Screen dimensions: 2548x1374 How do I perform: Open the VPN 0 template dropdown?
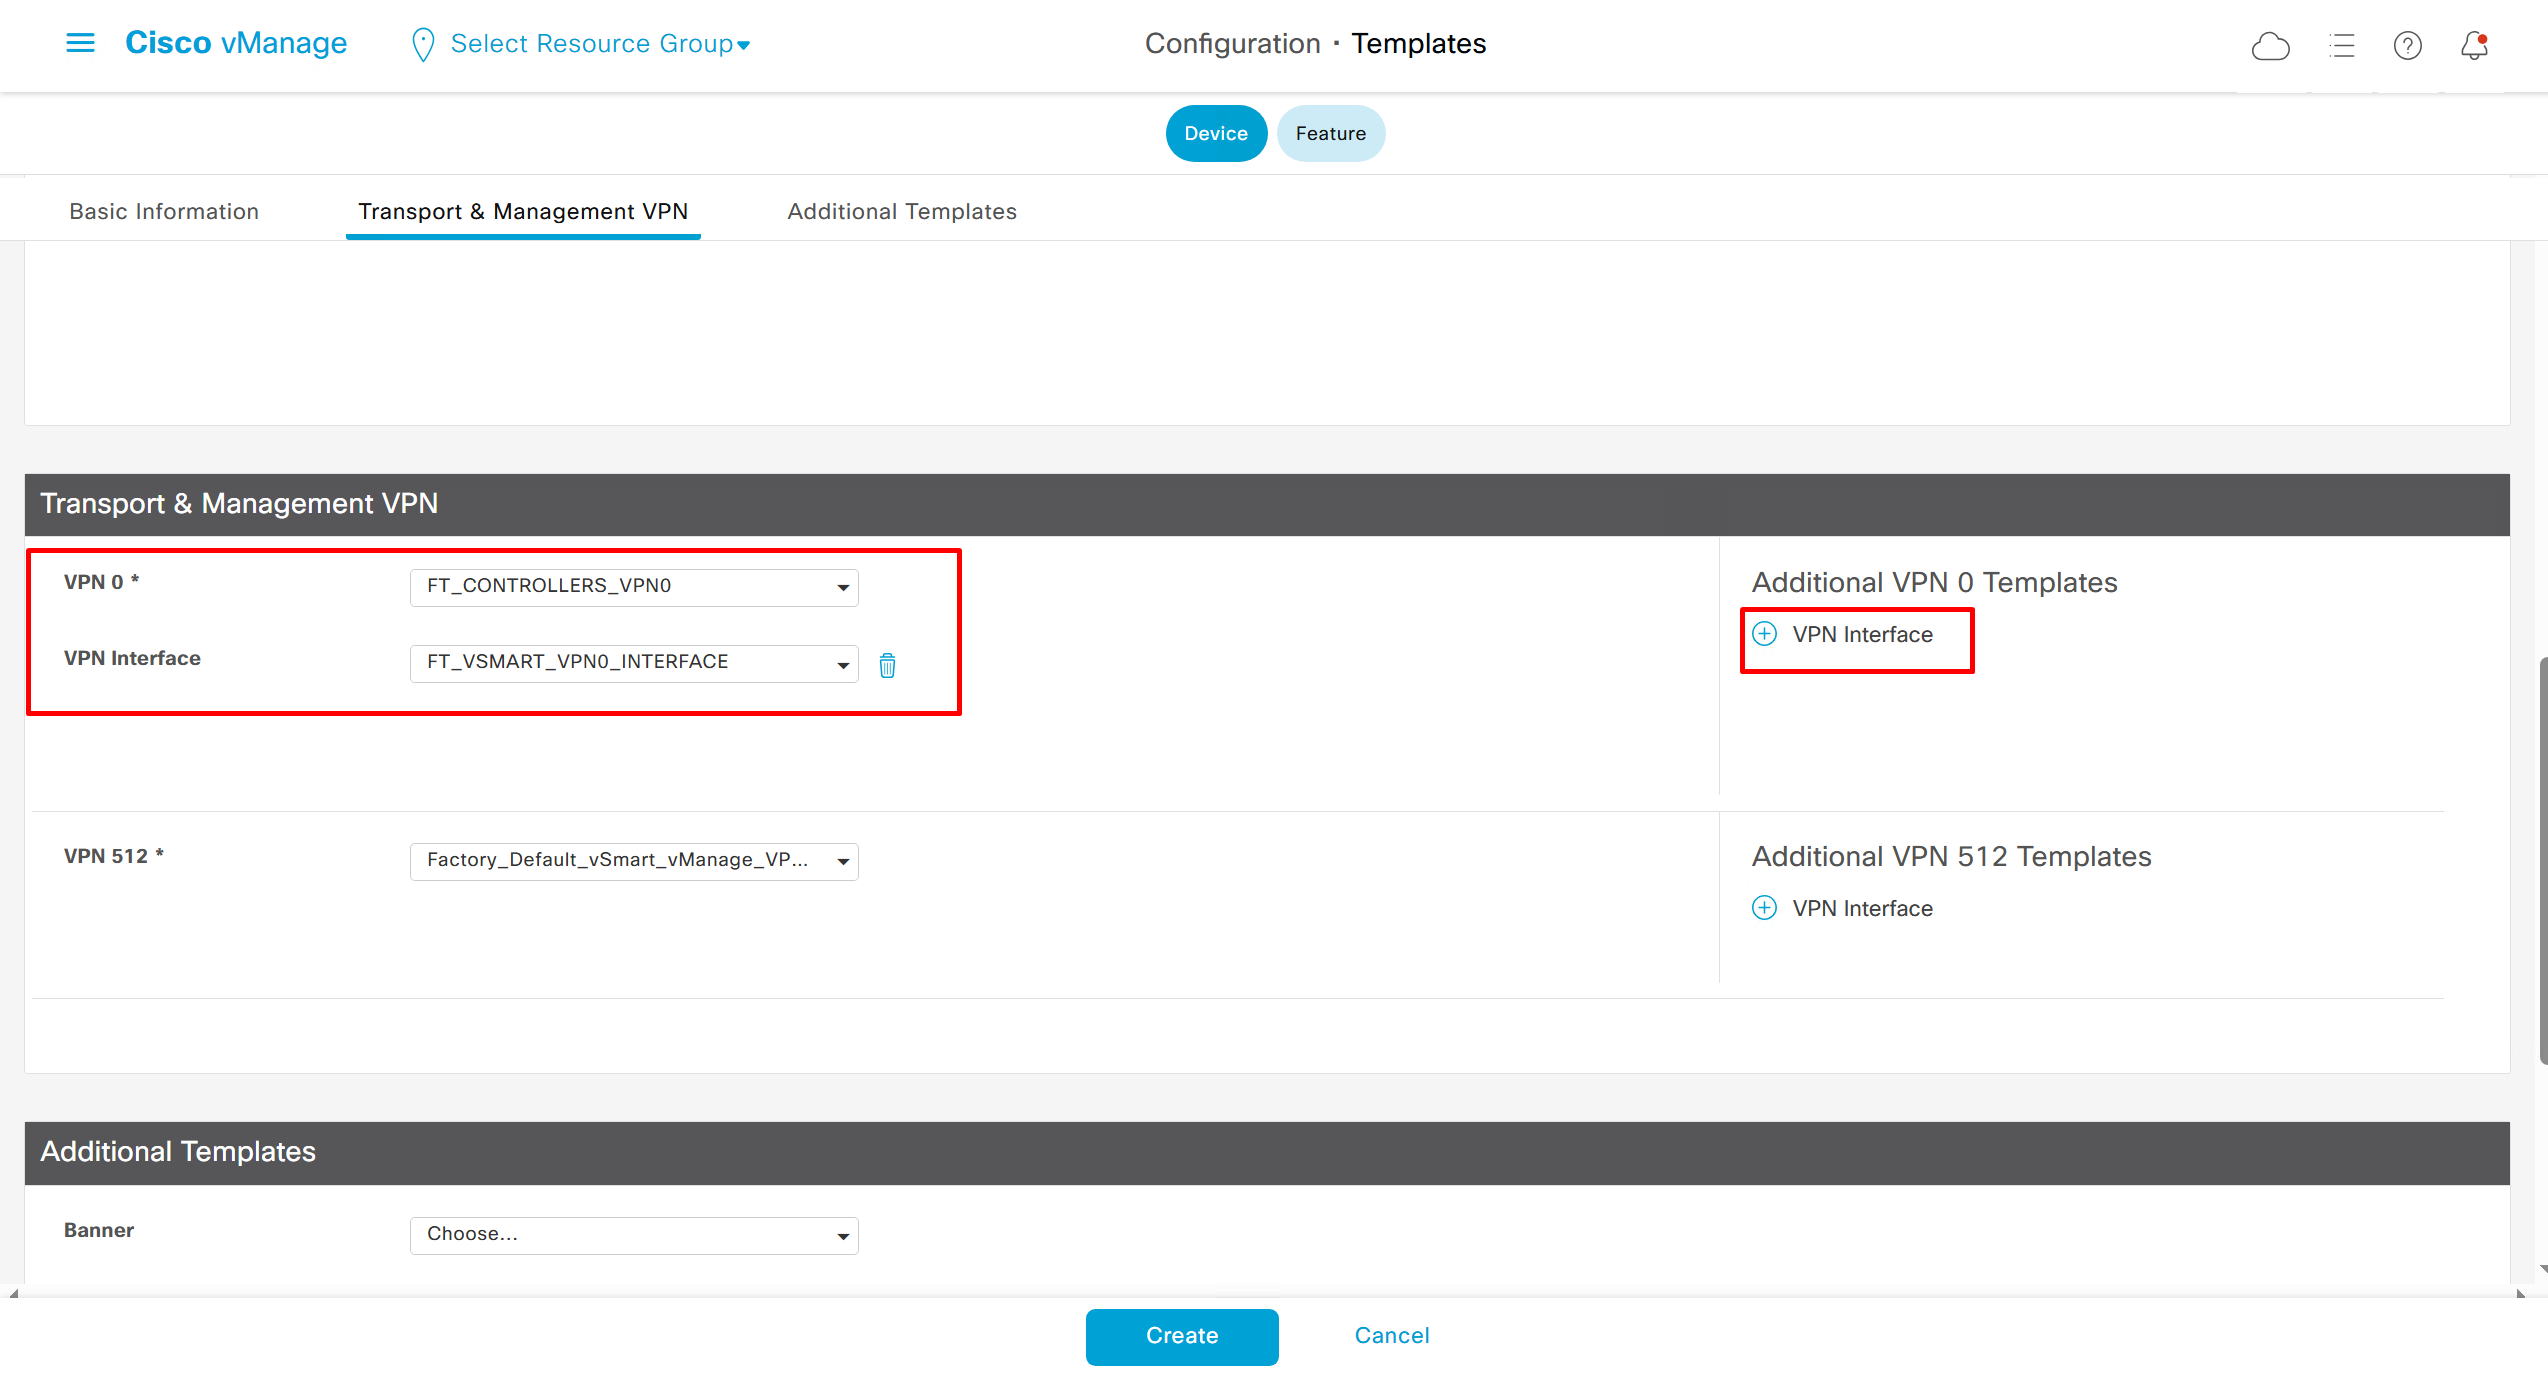pos(634,587)
